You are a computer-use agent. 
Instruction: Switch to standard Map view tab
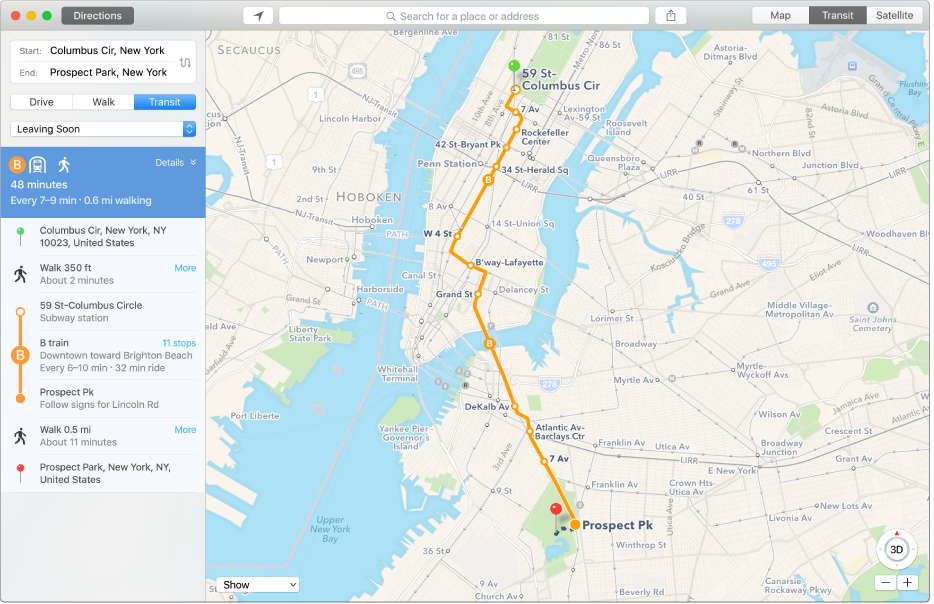[x=780, y=15]
